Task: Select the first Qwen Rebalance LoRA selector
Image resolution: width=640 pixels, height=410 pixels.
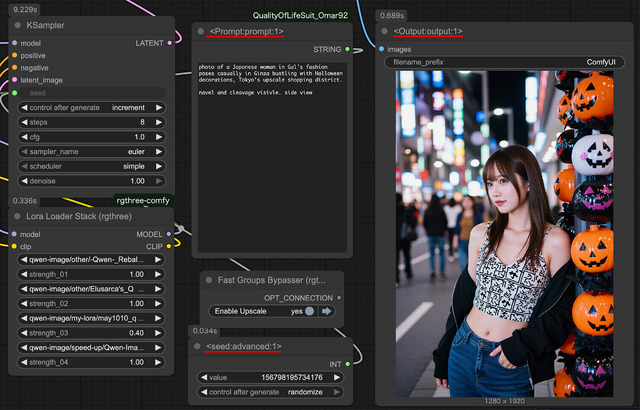Action: tap(91, 259)
